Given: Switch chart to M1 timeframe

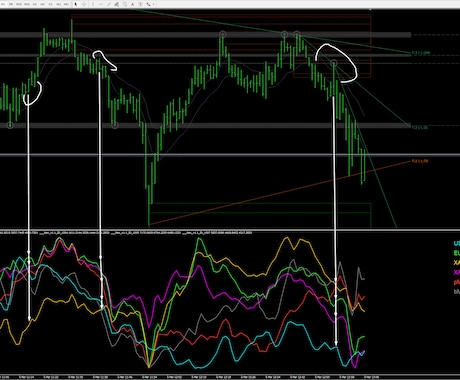Looking at the screenshot, I should tap(3, 4).
